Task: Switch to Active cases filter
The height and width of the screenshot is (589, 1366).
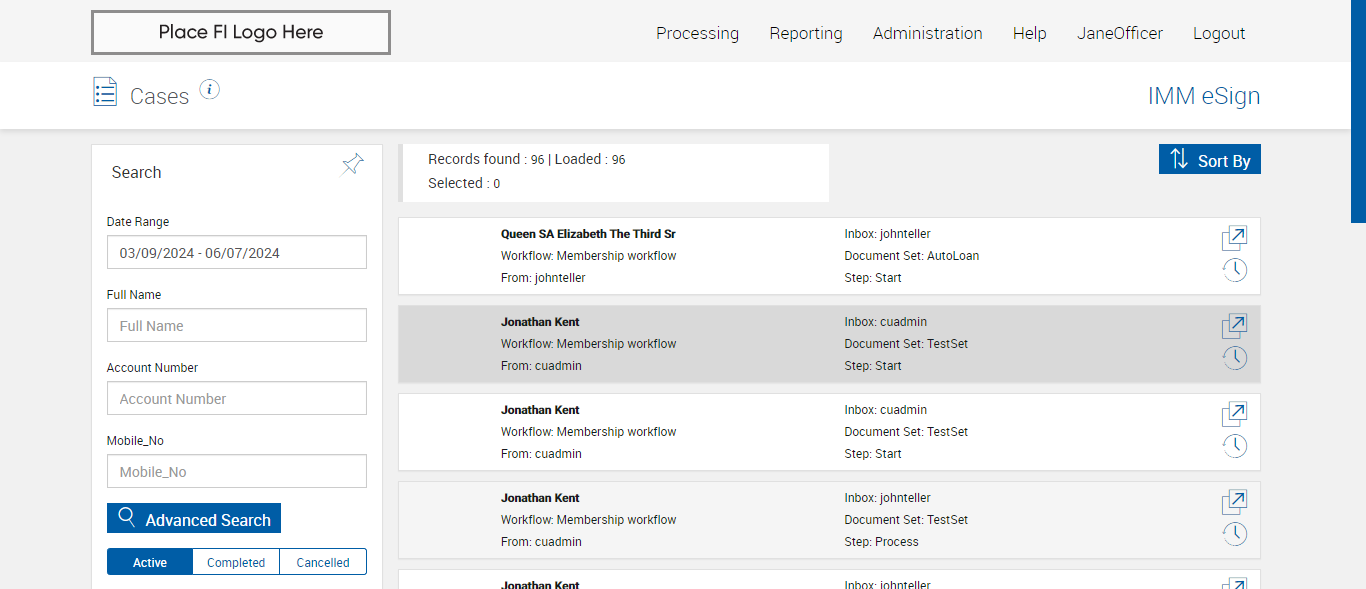Action: pyautogui.click(x=150, y=562)
